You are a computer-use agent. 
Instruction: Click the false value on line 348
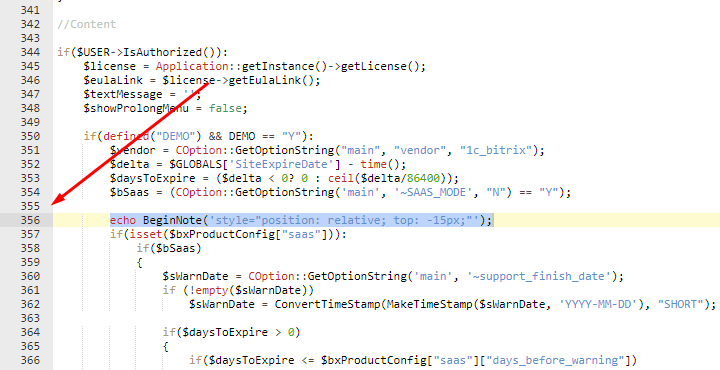225,108
